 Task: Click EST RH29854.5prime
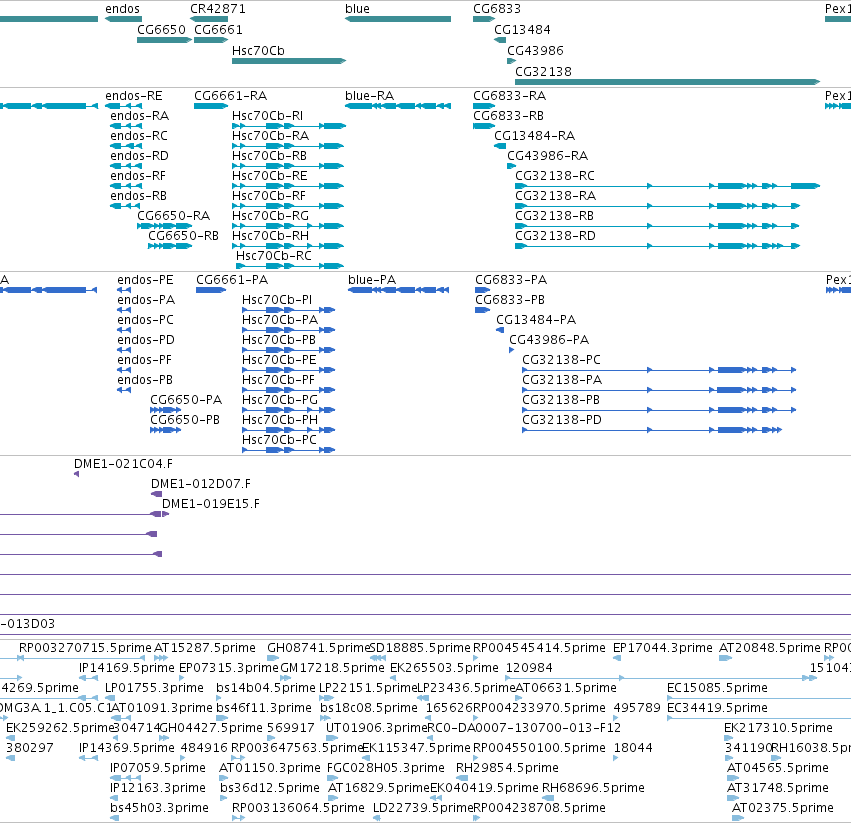[507, 768]
